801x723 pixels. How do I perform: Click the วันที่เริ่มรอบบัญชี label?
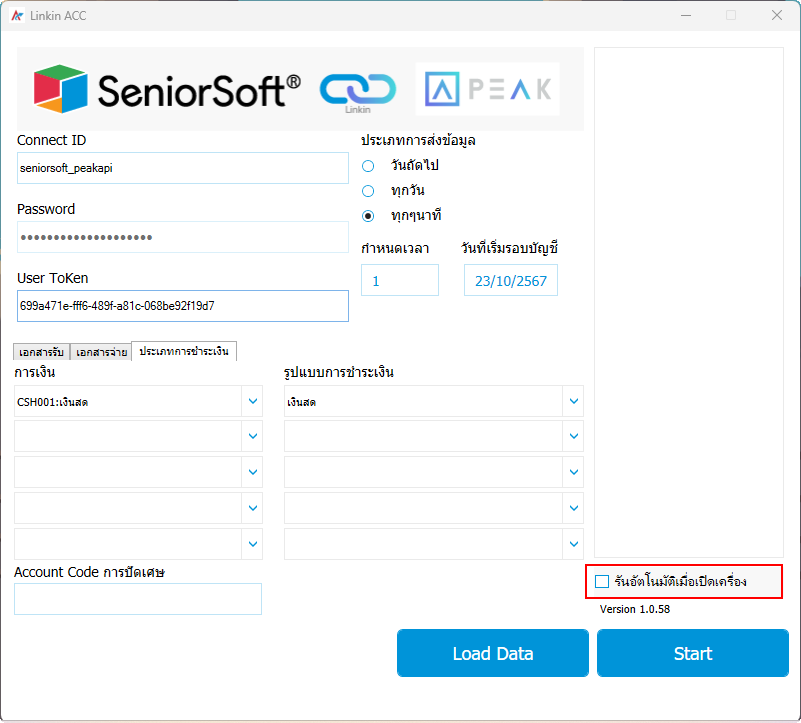click(x=509, y=248)
